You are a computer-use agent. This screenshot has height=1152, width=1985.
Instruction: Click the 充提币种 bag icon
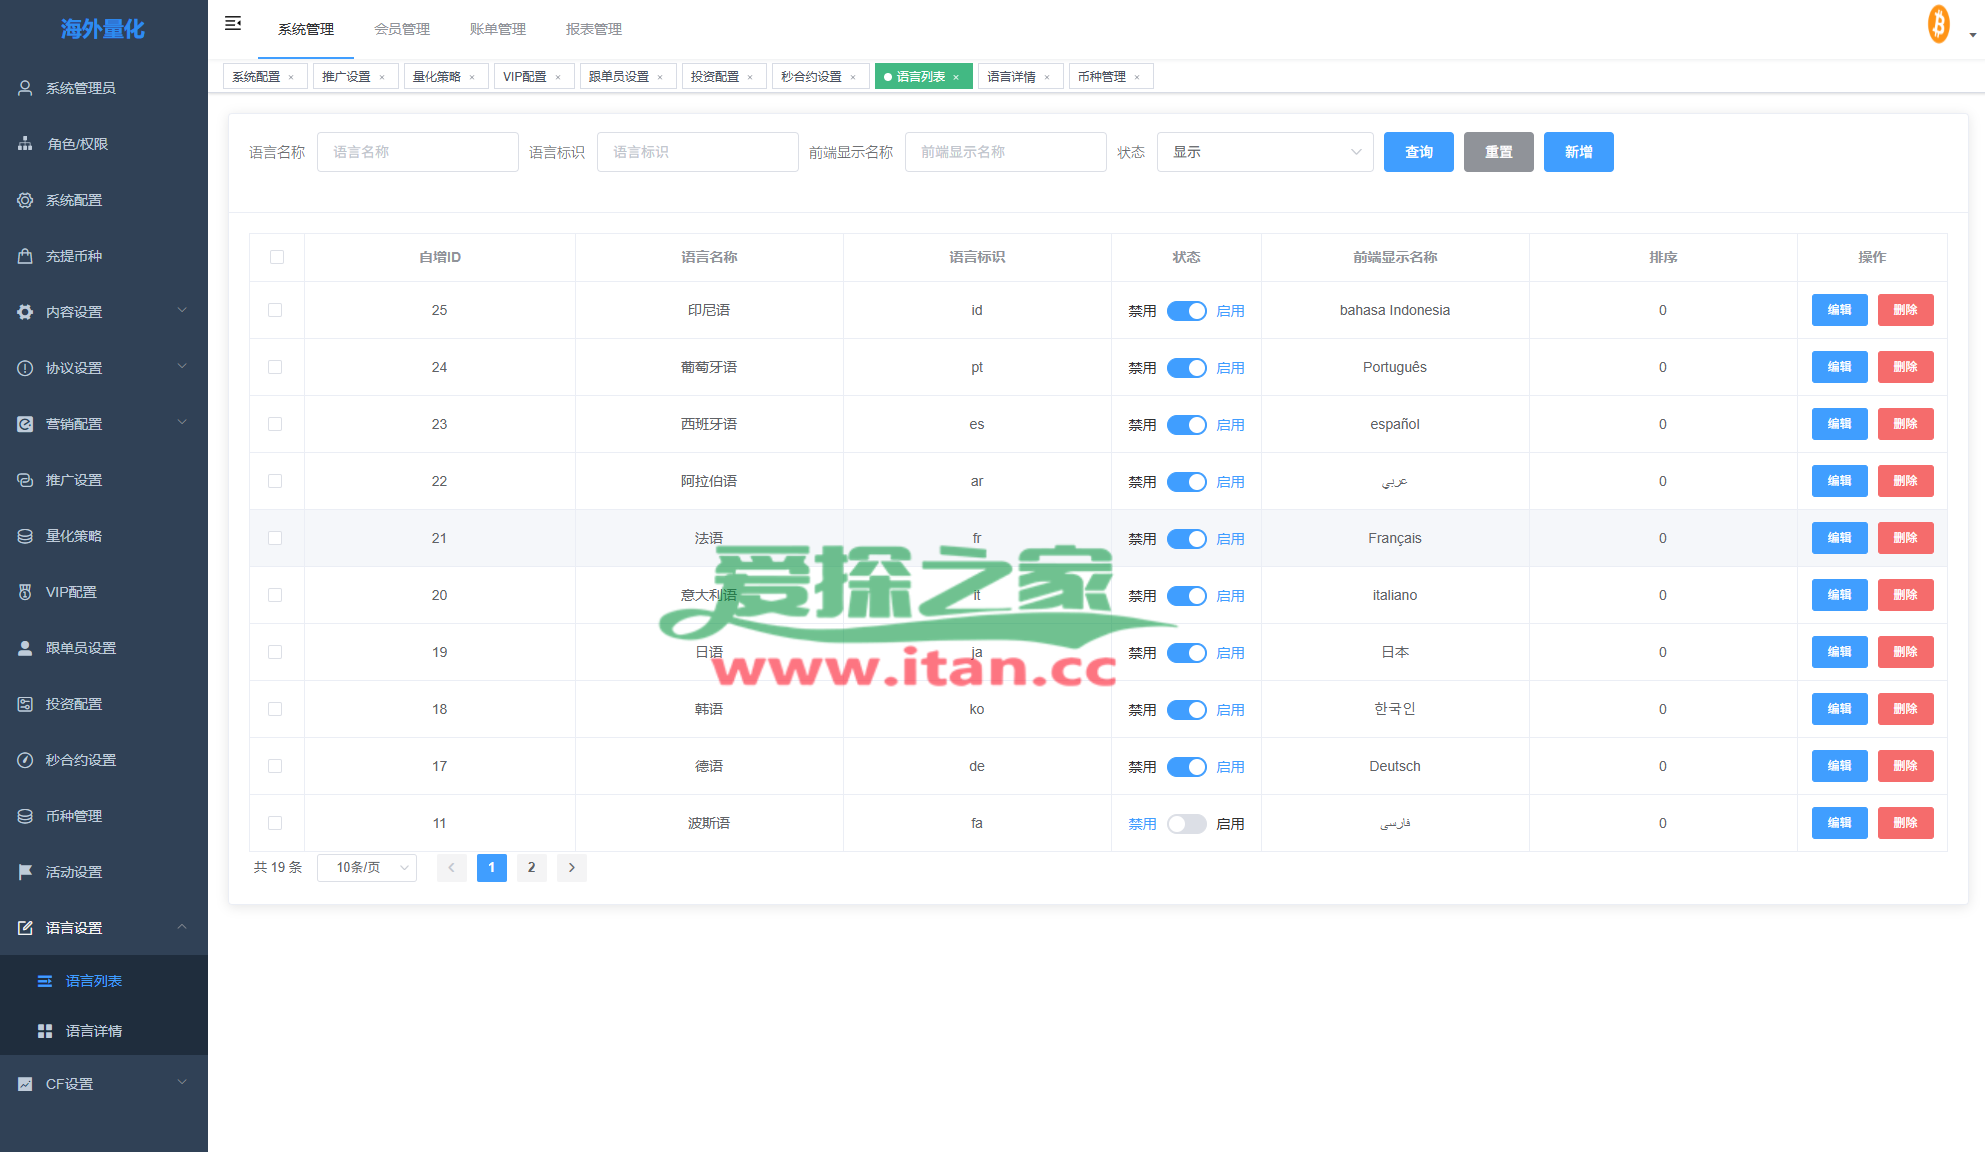(x=25, y=256)
